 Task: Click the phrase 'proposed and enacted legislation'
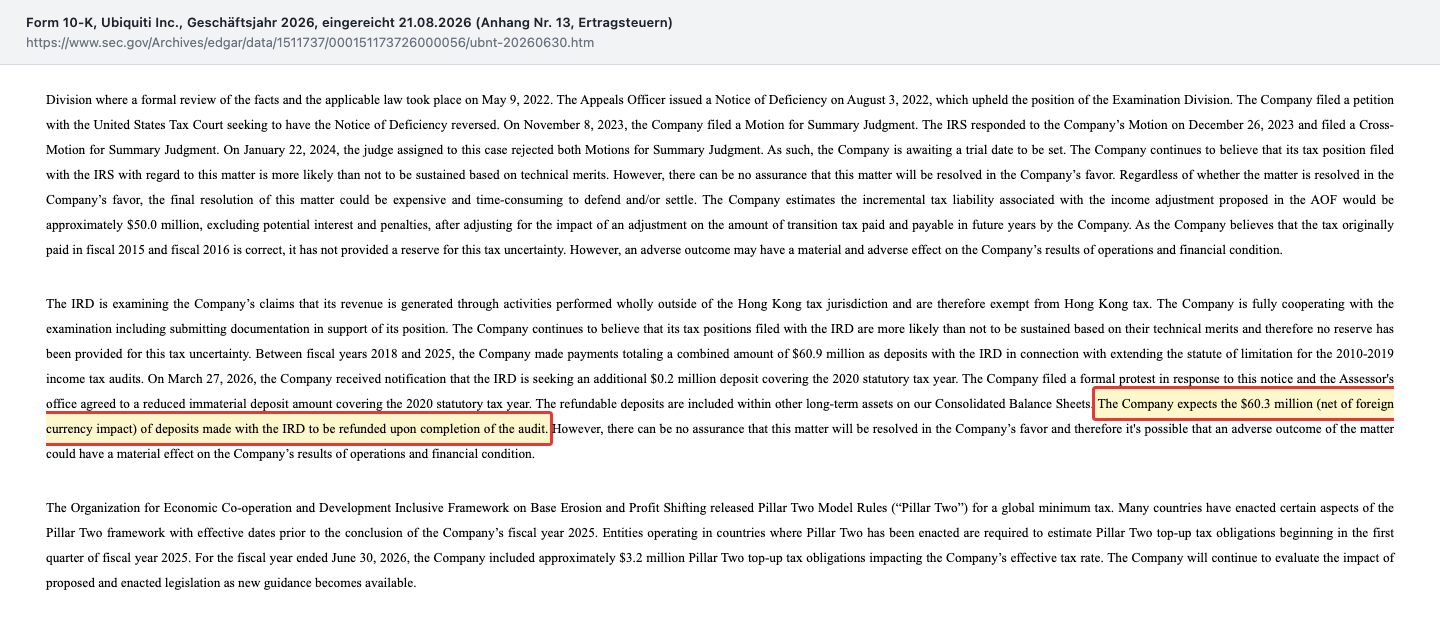tap(139, 583)
